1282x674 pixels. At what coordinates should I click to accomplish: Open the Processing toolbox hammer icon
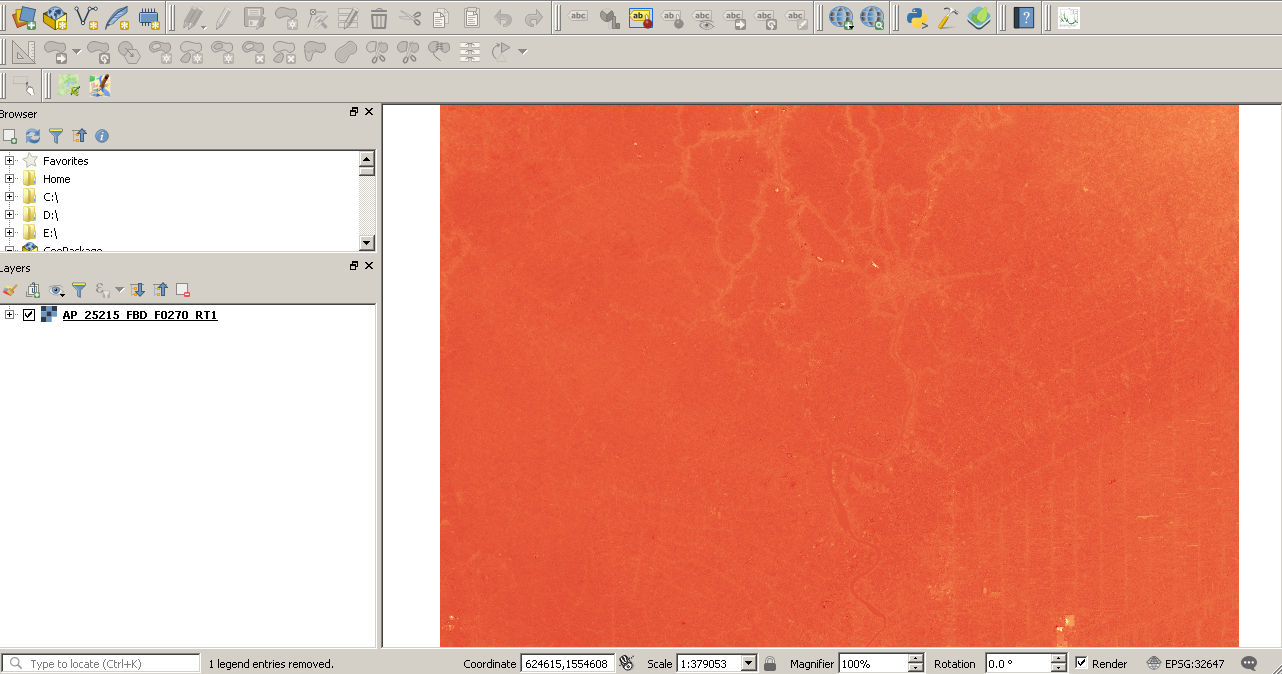pos(947,17)
